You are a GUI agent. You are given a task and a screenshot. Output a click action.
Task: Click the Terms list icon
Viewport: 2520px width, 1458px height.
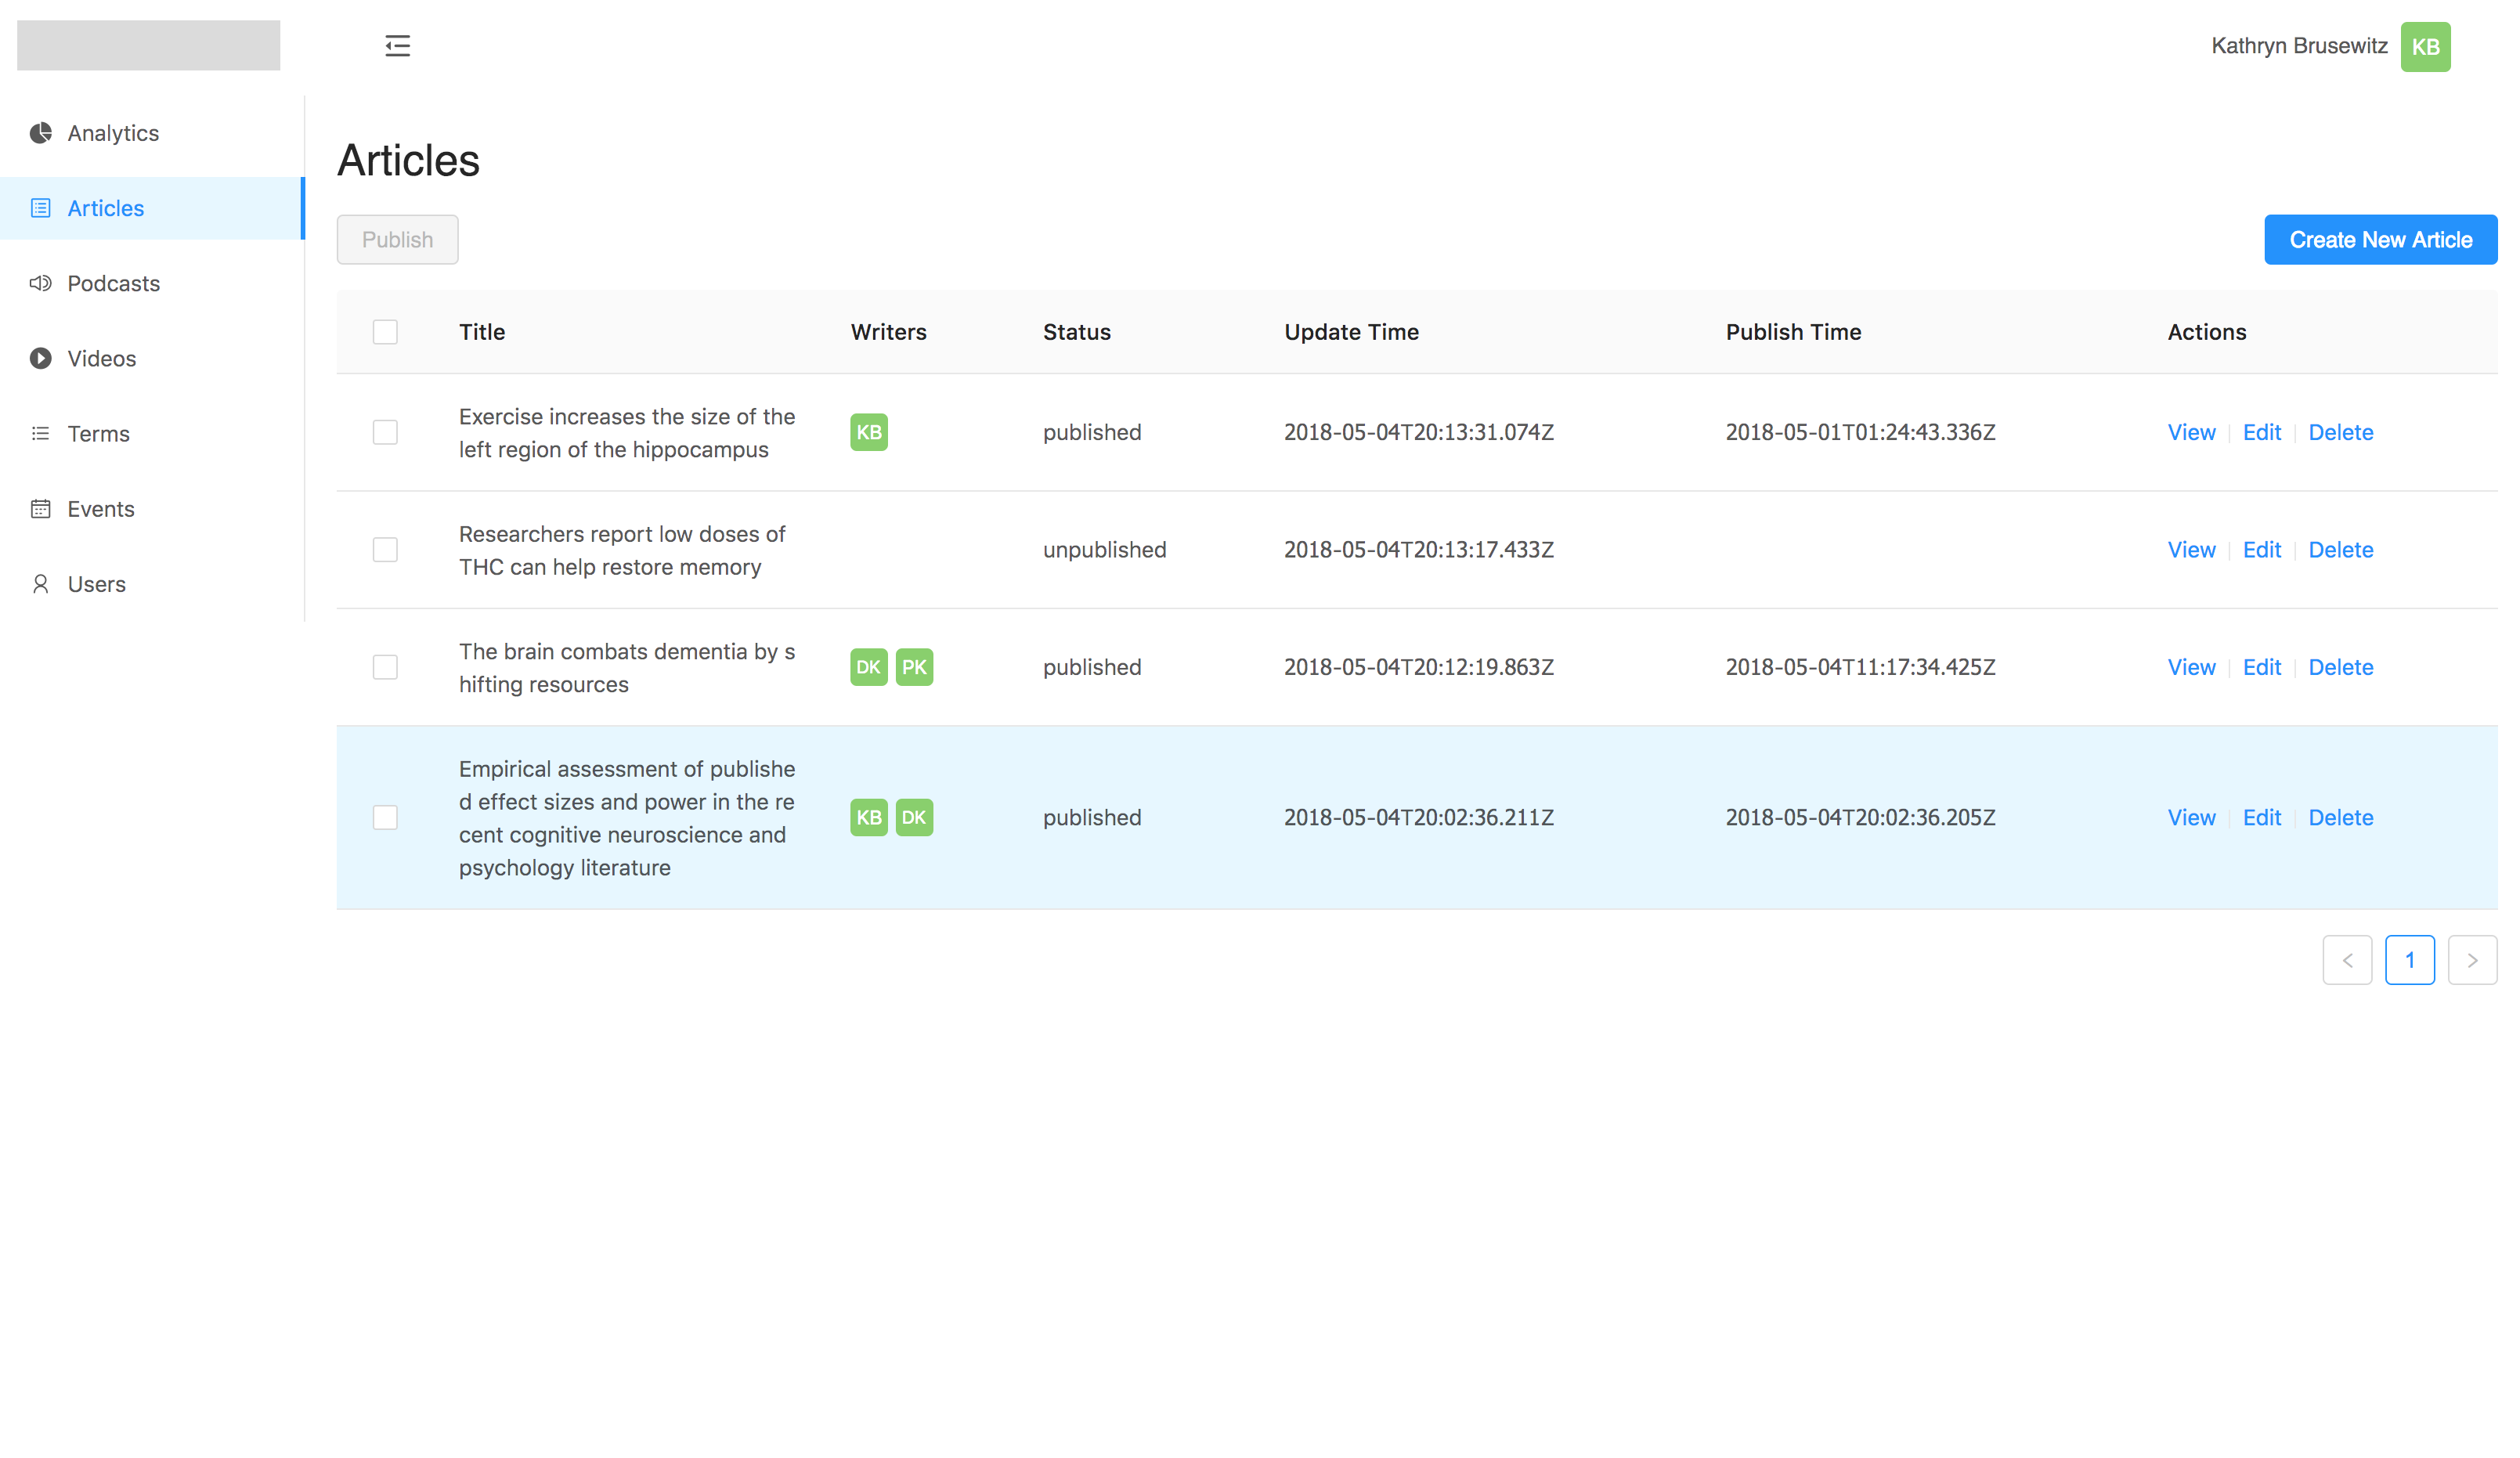(x=41, y=434)
